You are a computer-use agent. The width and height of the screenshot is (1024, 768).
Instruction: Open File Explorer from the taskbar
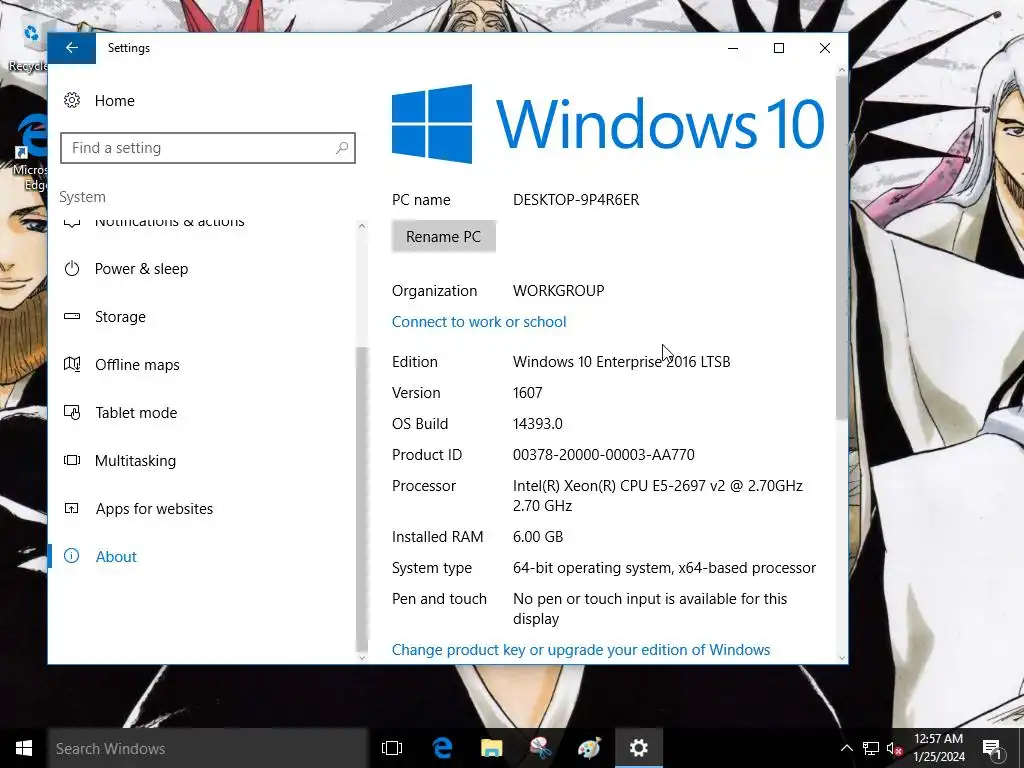click(491, 748)
